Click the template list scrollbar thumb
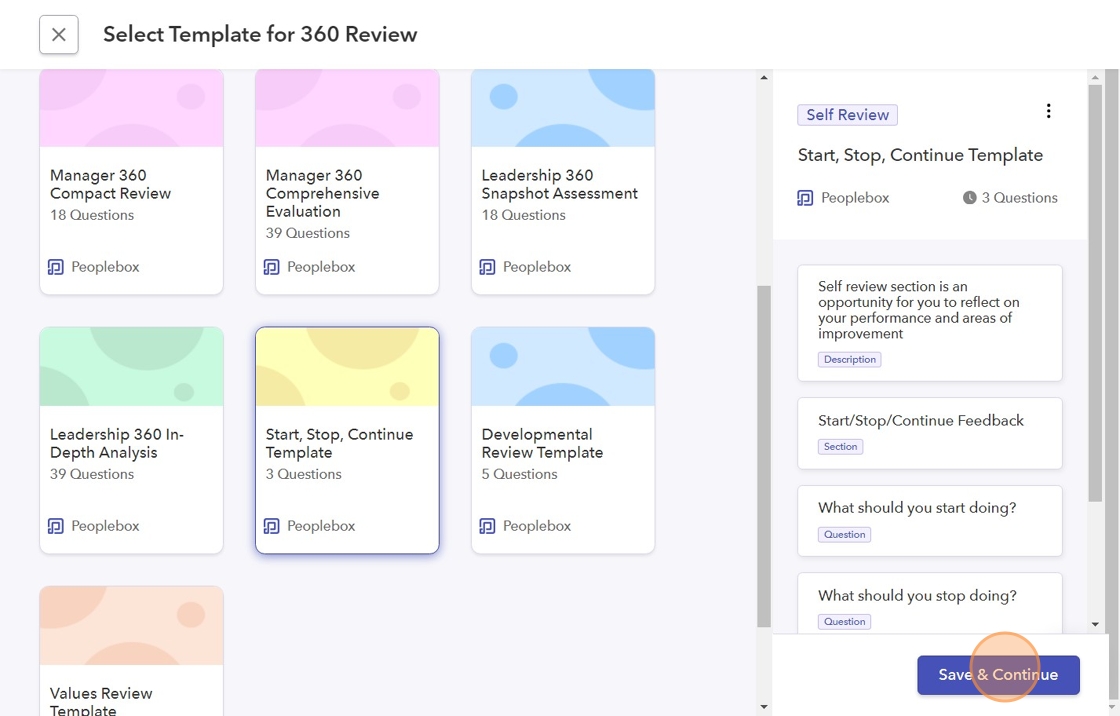Screen dimensions: 1120x716 coord(764,456)
